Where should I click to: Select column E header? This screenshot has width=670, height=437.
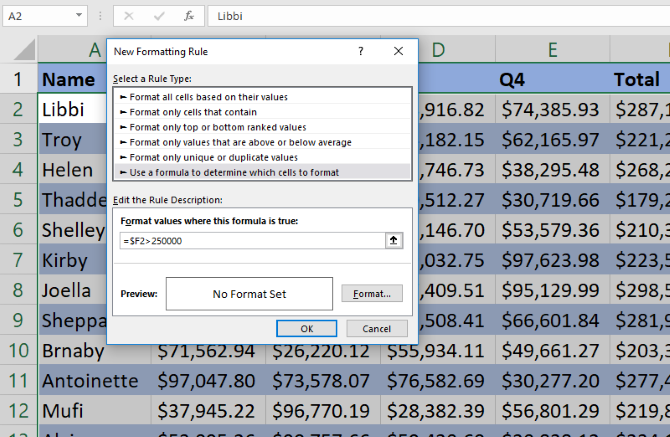[x=552, y=50]
